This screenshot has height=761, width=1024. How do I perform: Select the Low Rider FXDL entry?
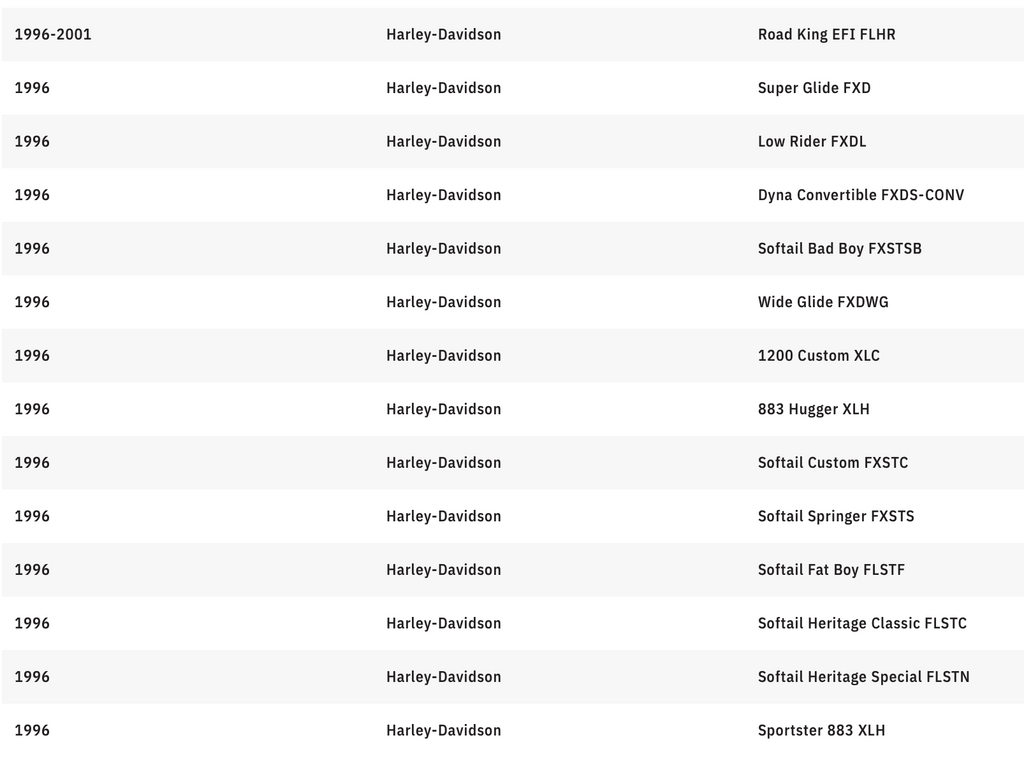pyautogui.click(x=812, y=141)
